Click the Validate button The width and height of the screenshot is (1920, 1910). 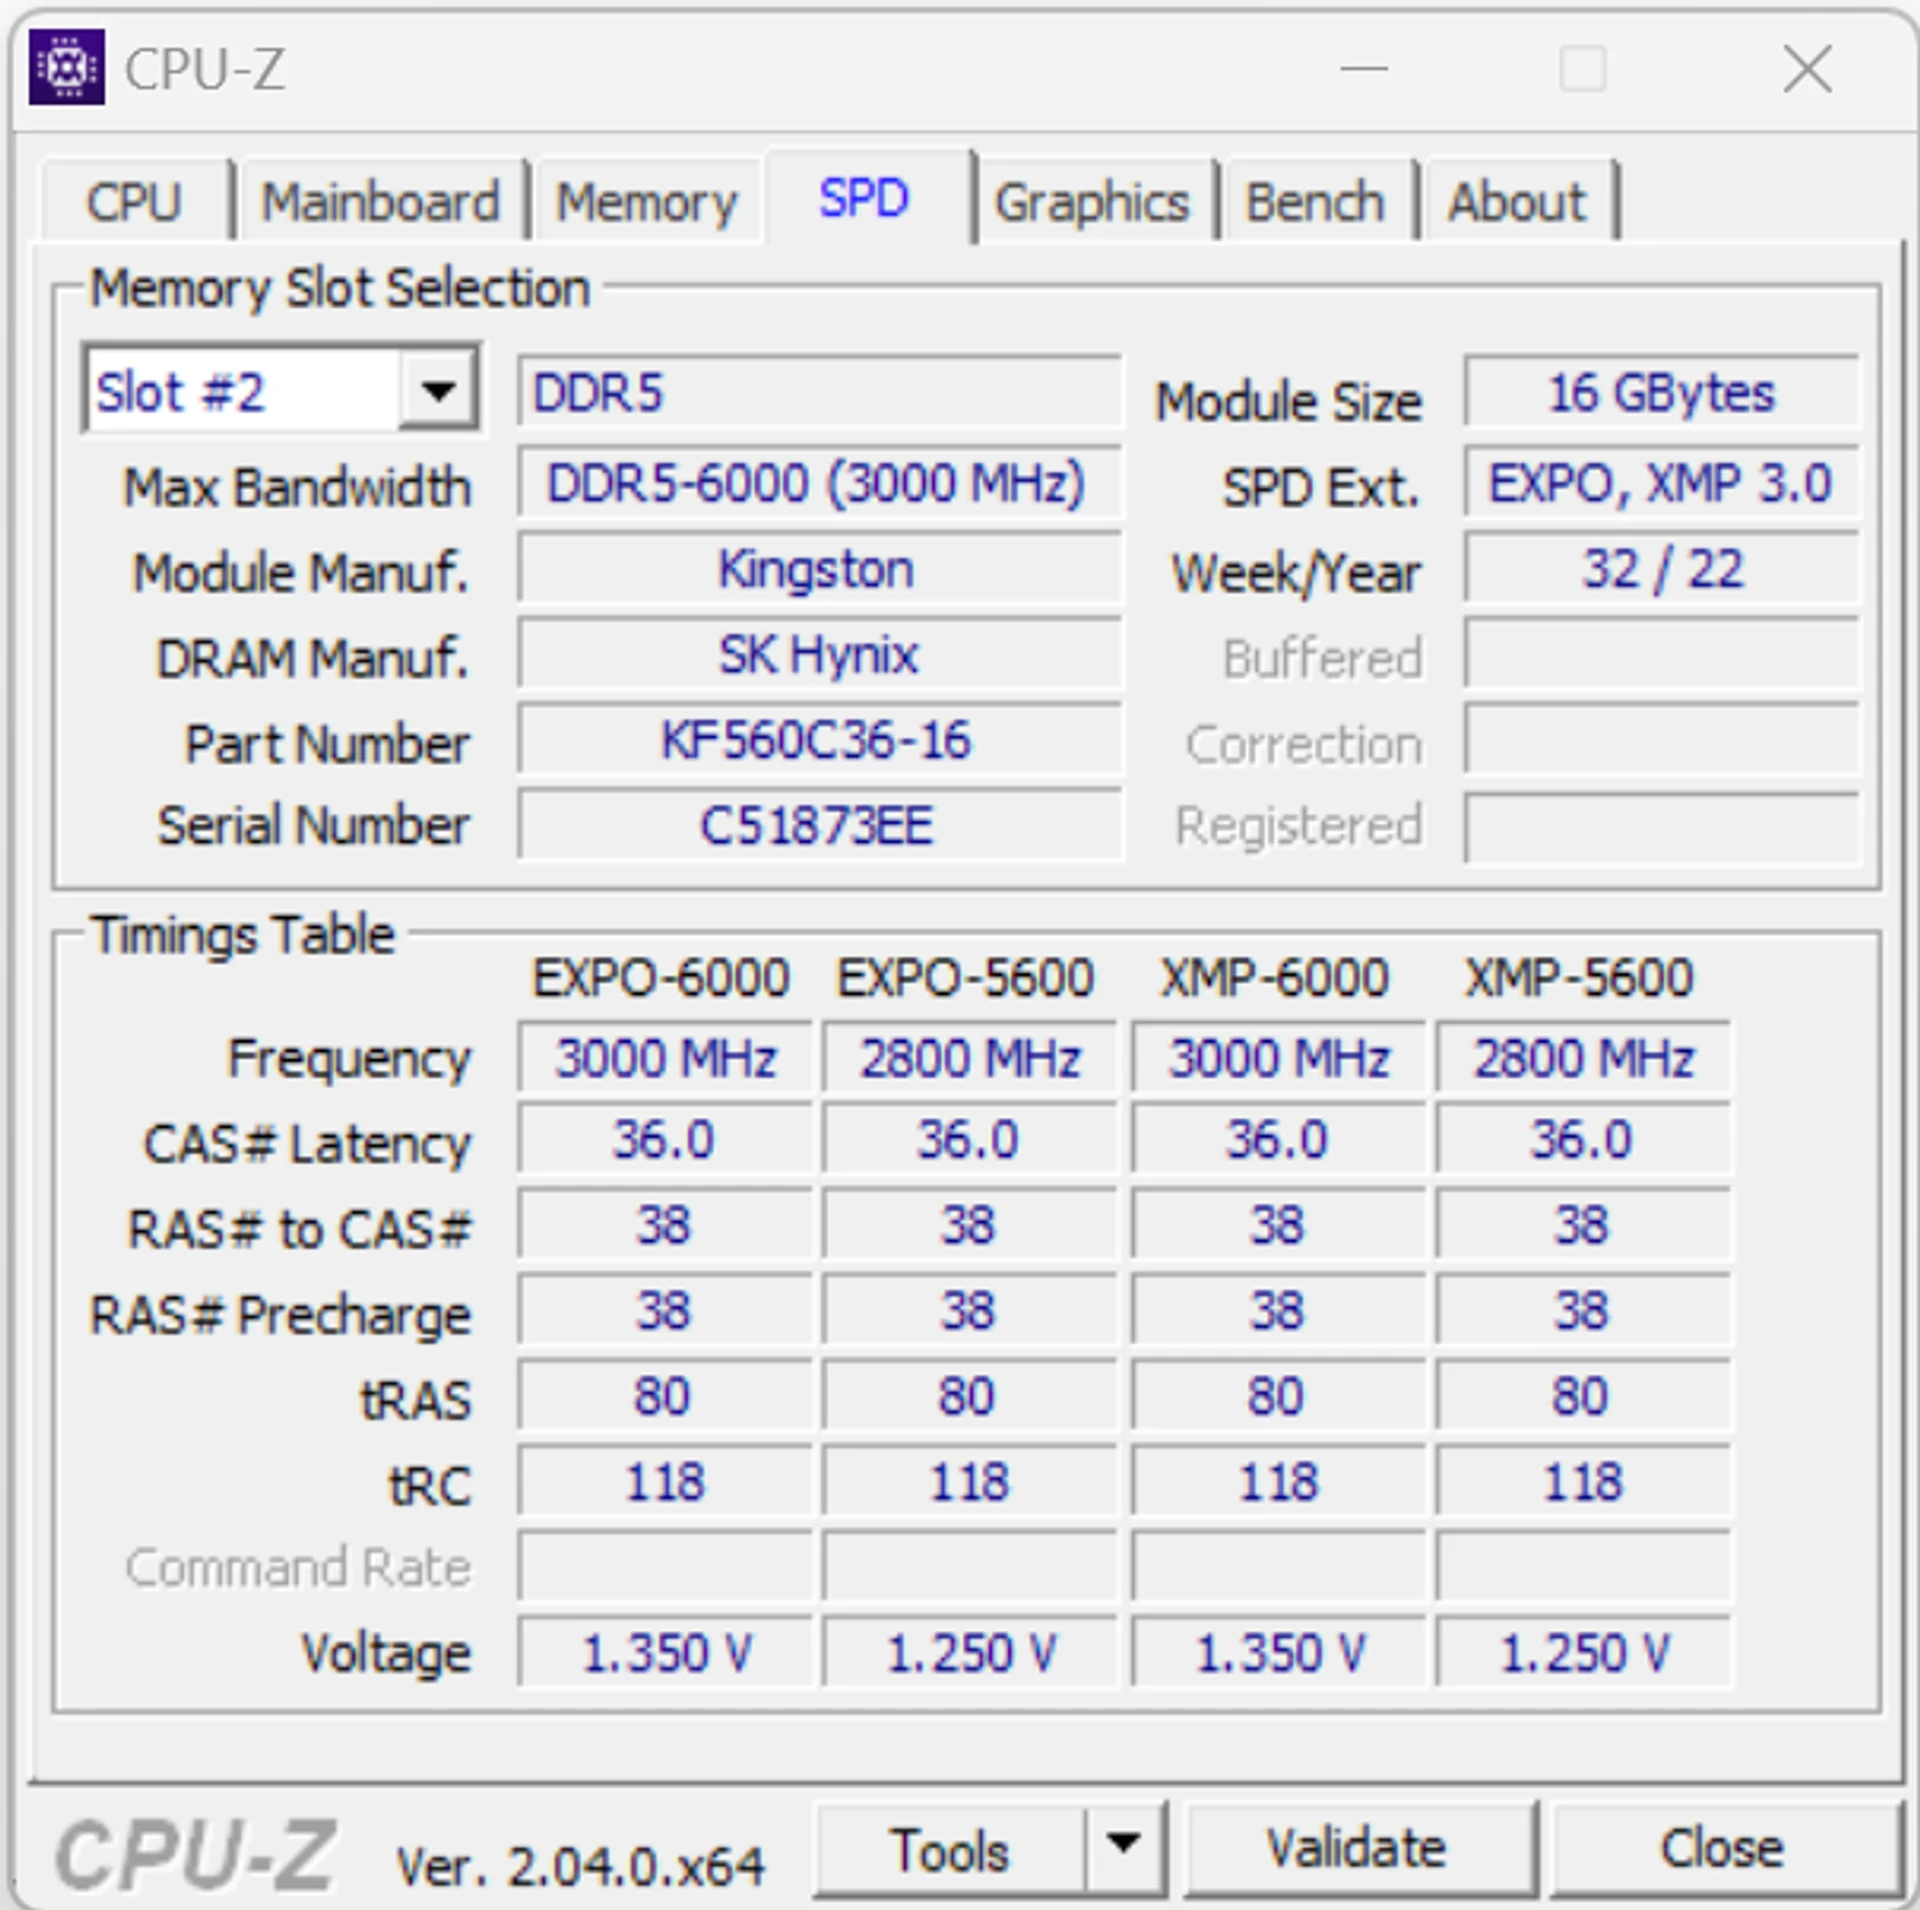(x=1358, y=1851)
